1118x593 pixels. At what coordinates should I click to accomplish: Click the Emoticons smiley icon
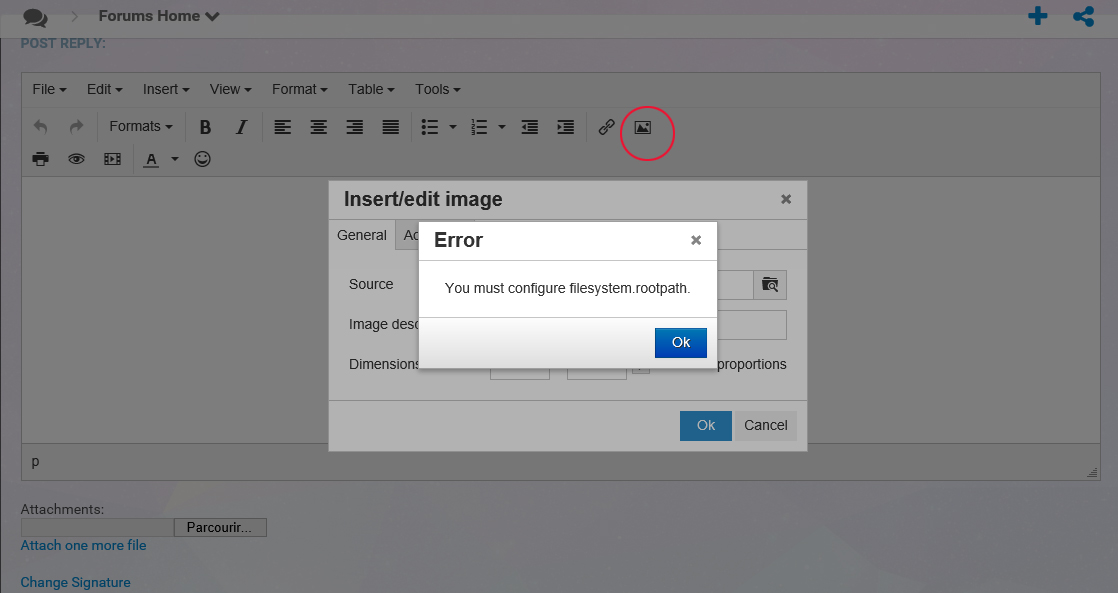[202, 159]
